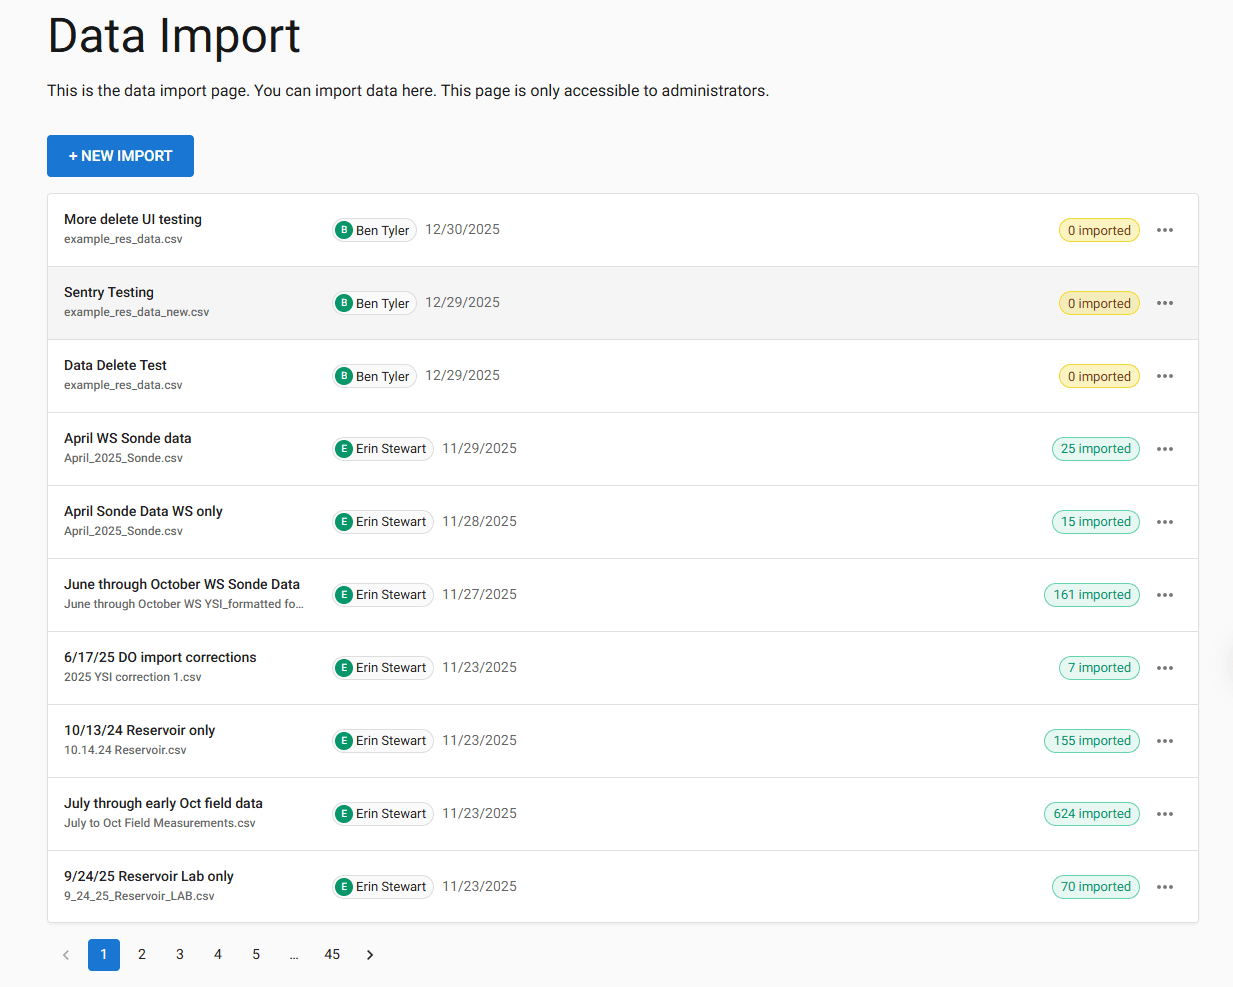Open options menu for April Sonde Data WS only
1233x987 pixels.
pos(1165,522)
